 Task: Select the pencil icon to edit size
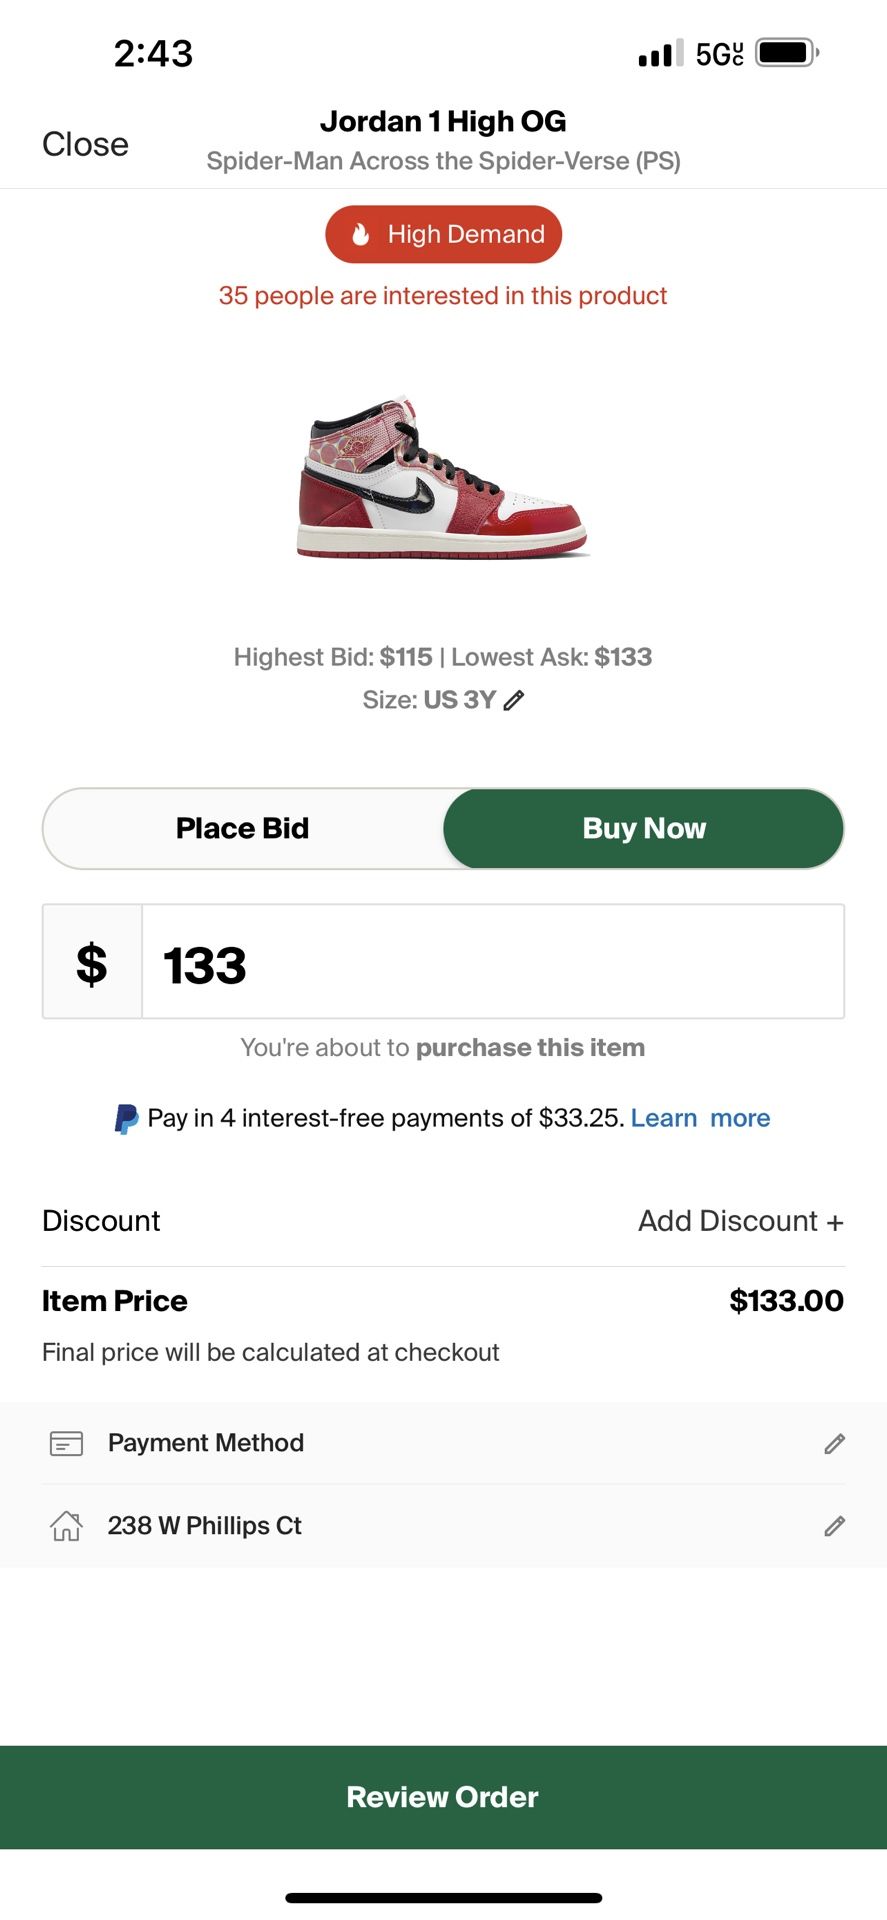coord(514,700)
